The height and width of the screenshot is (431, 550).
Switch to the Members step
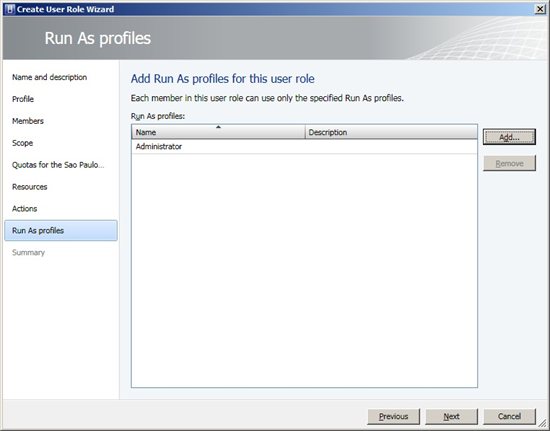click(x=28, y=121)
